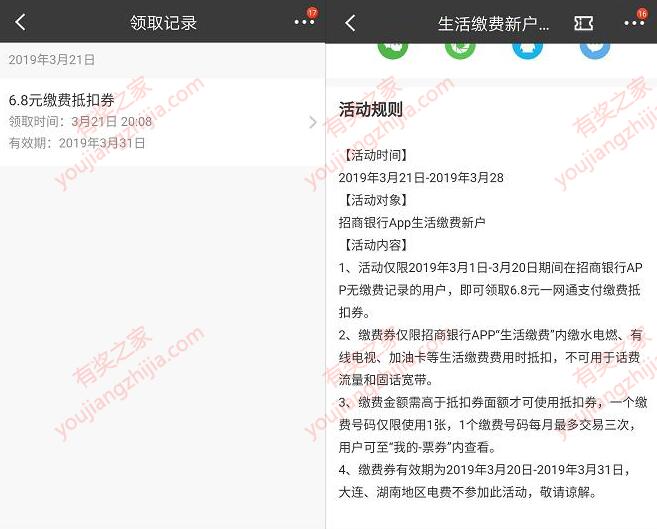The height and width of the screenshot is (529, 657).
Task: Share via the first green WeChat icon
Action: 393,50
